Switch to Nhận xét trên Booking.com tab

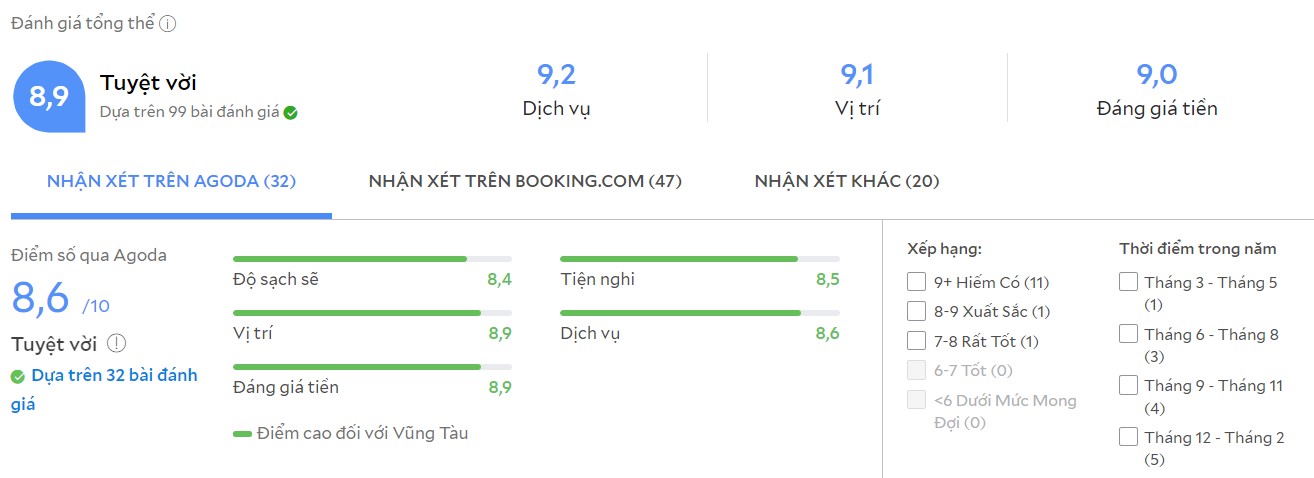[525, 181]
